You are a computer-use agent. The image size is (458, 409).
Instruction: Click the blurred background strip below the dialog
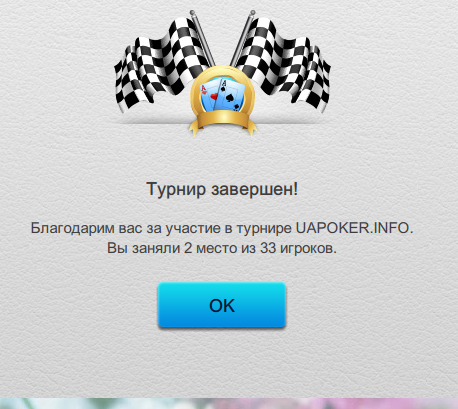pos(229,403)
